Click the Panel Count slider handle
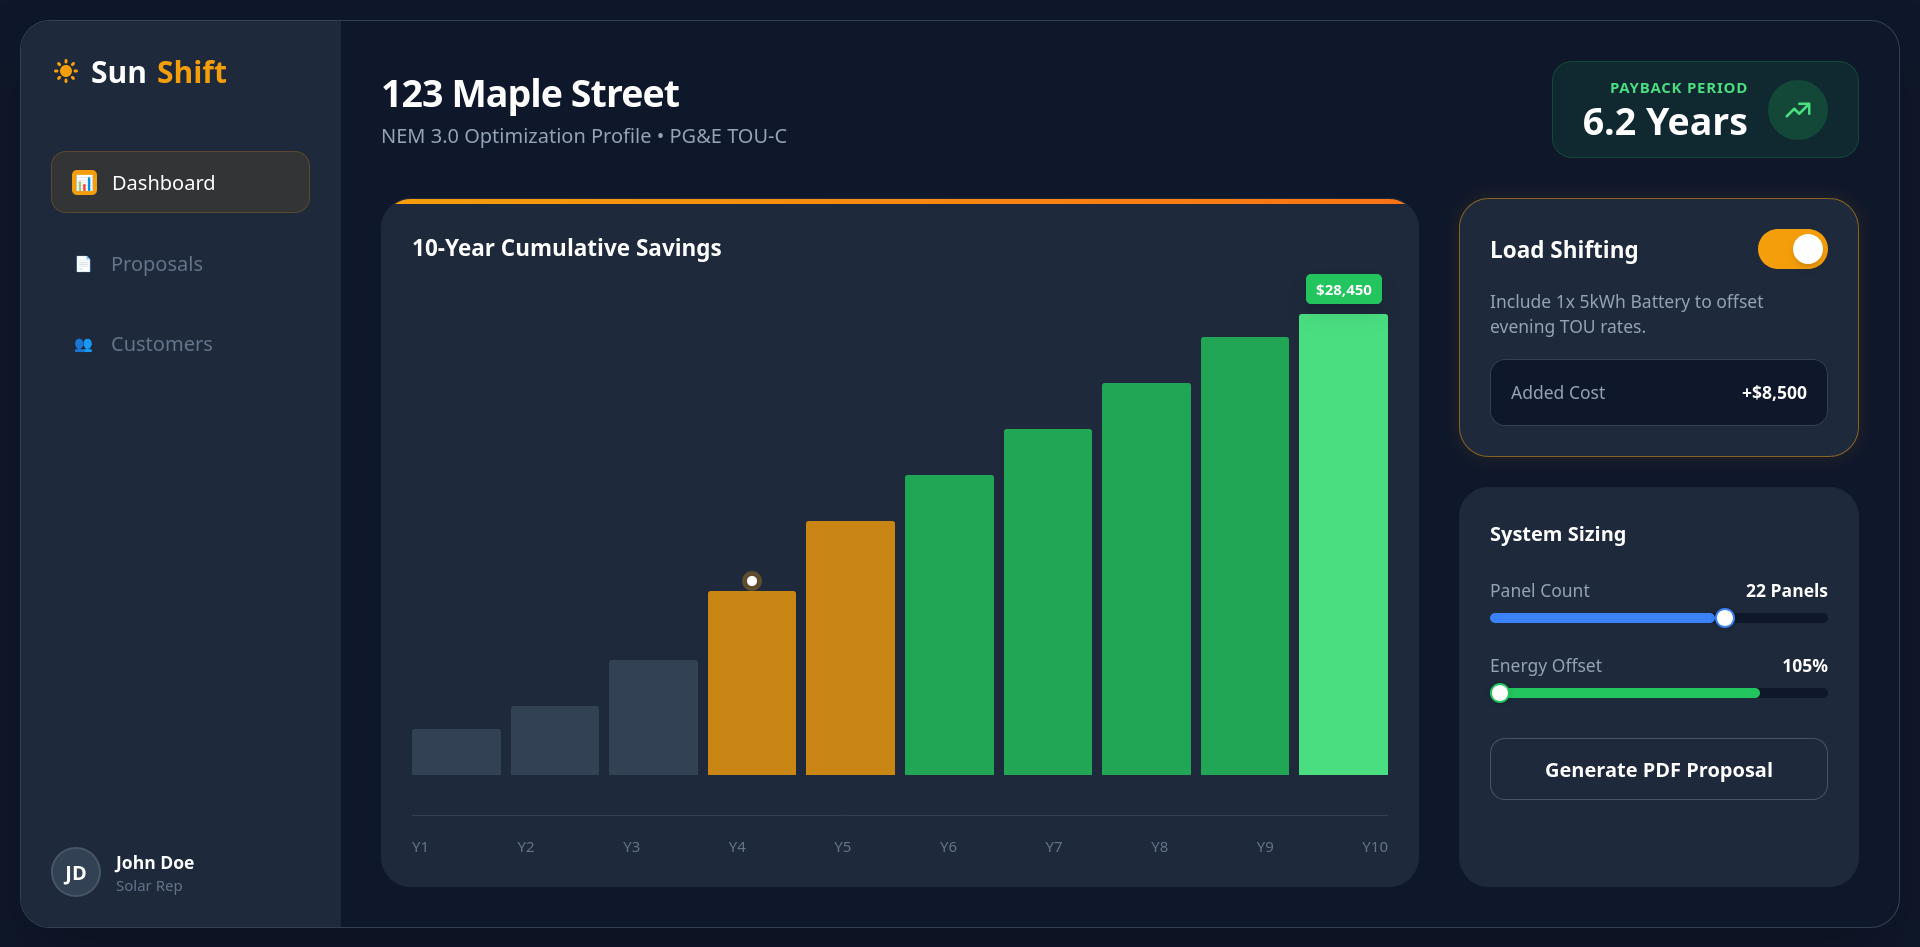This screenshot has width=1920, height=947. coord(1725,618)
